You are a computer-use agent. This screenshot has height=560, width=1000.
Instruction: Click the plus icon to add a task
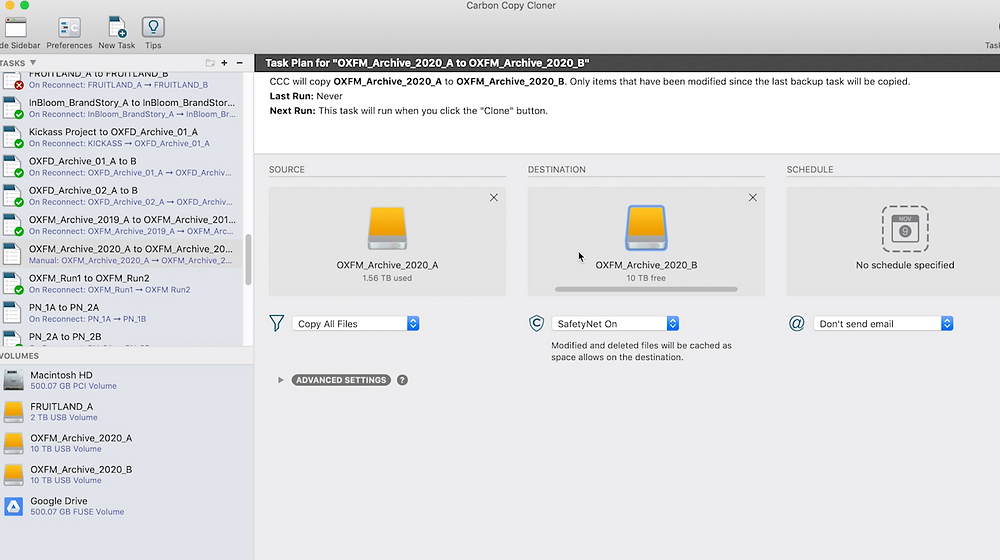[224, 63]
